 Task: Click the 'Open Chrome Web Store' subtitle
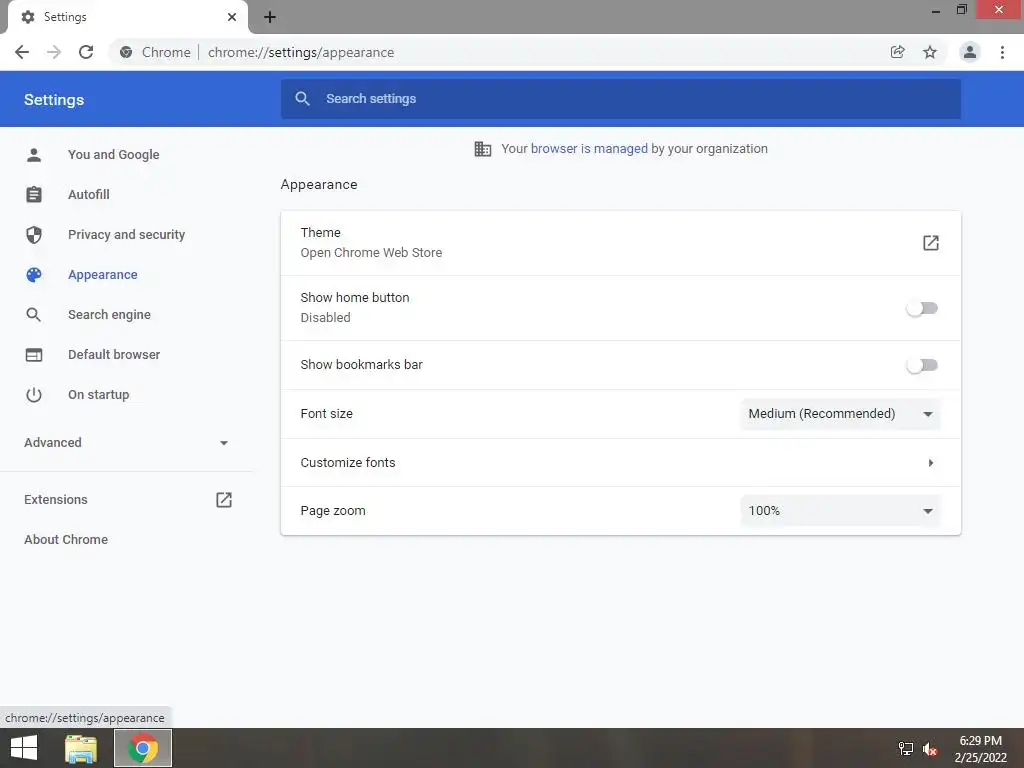point(371,253)
